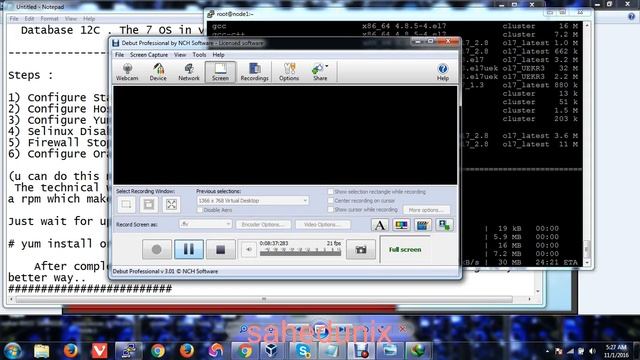Expand the Previous selections dropdown

(304, 200)
